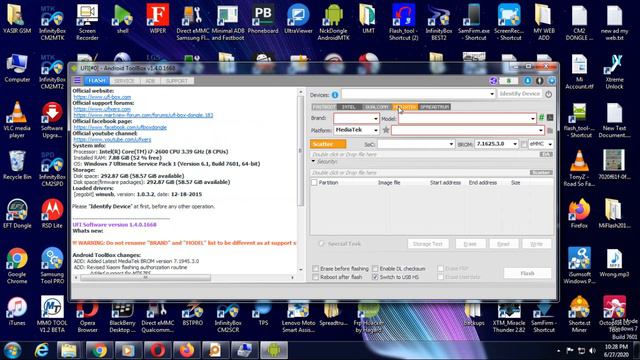Open the official Facebook page link
Viewport: 640px width, 360px height.
click(120, 127)
